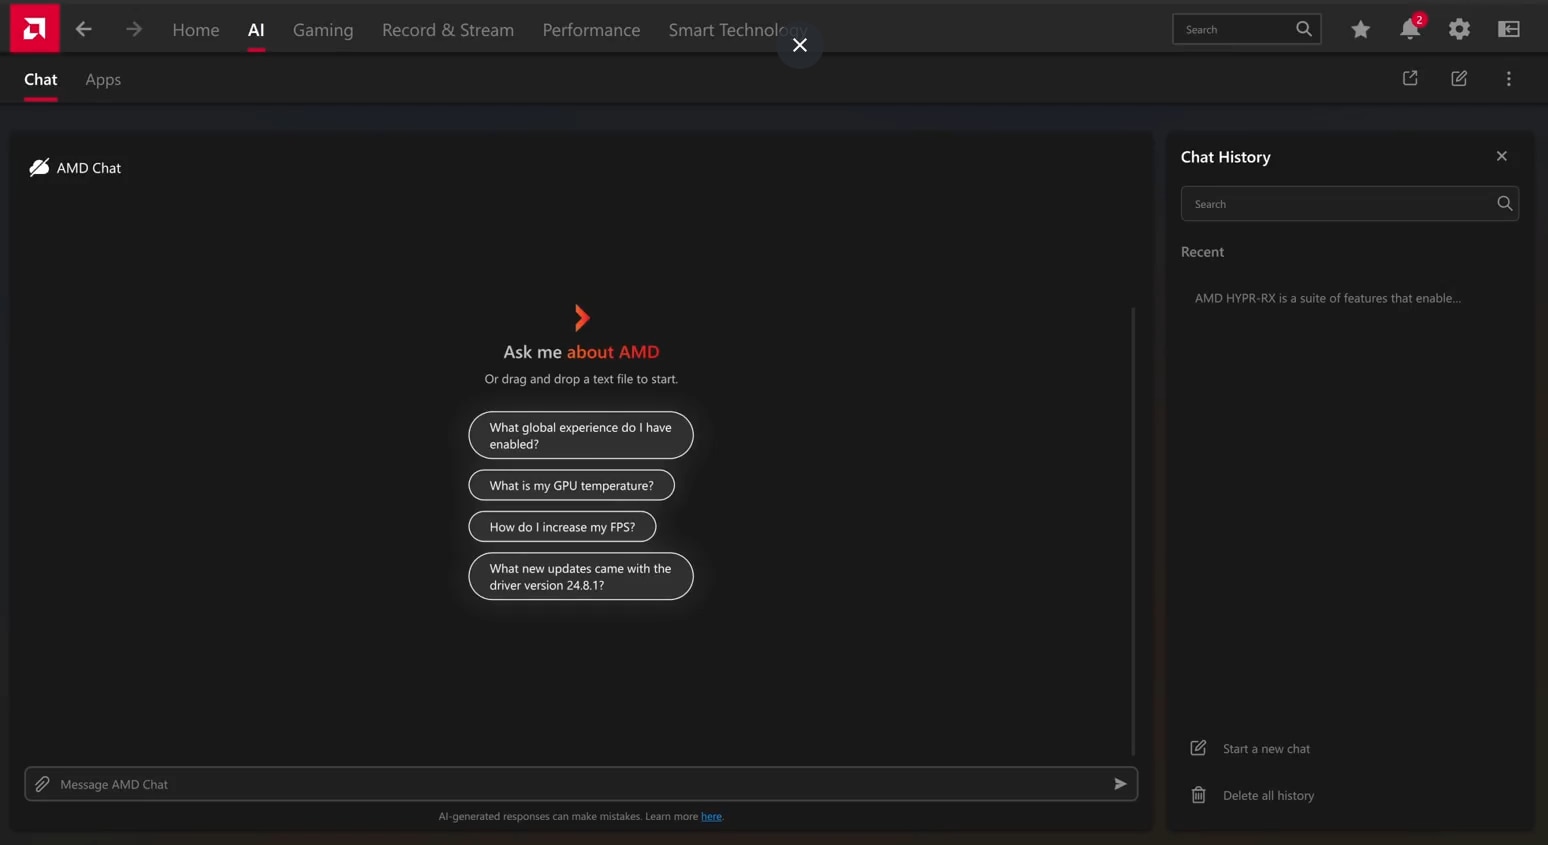This screenshot has width=1548, height=845.
Task: Close the Chat History panel
Action: pyautogui.click(x=1501, y=156)
